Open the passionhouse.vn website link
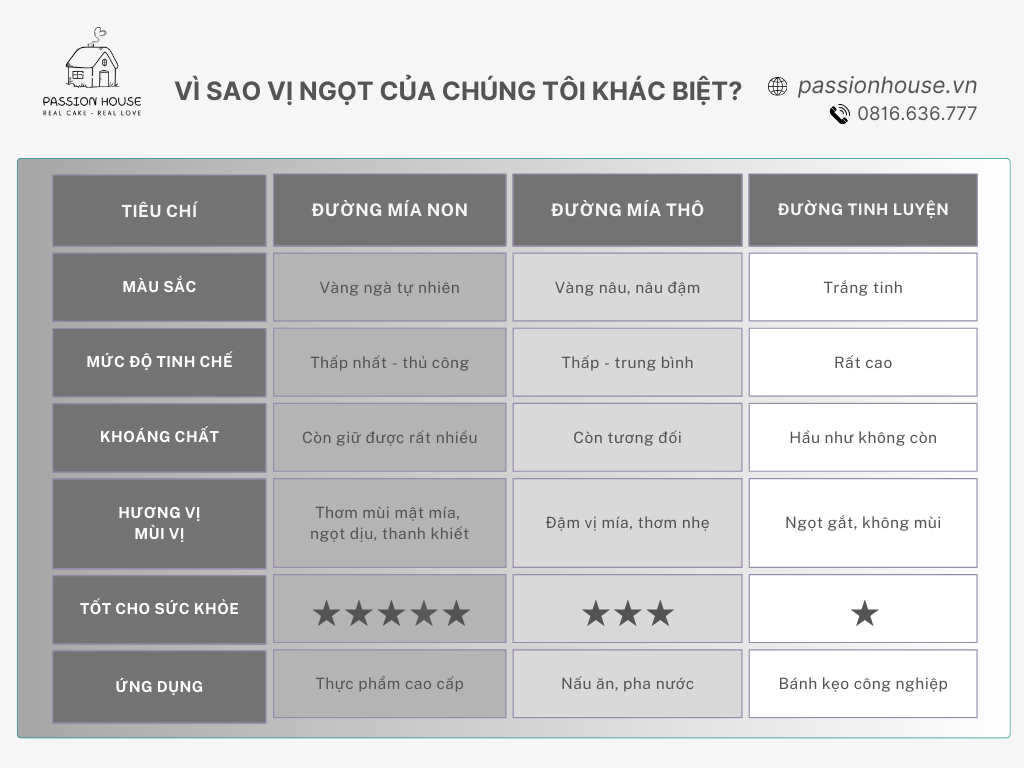This screenshot has width=1024, height=768. 887,86
